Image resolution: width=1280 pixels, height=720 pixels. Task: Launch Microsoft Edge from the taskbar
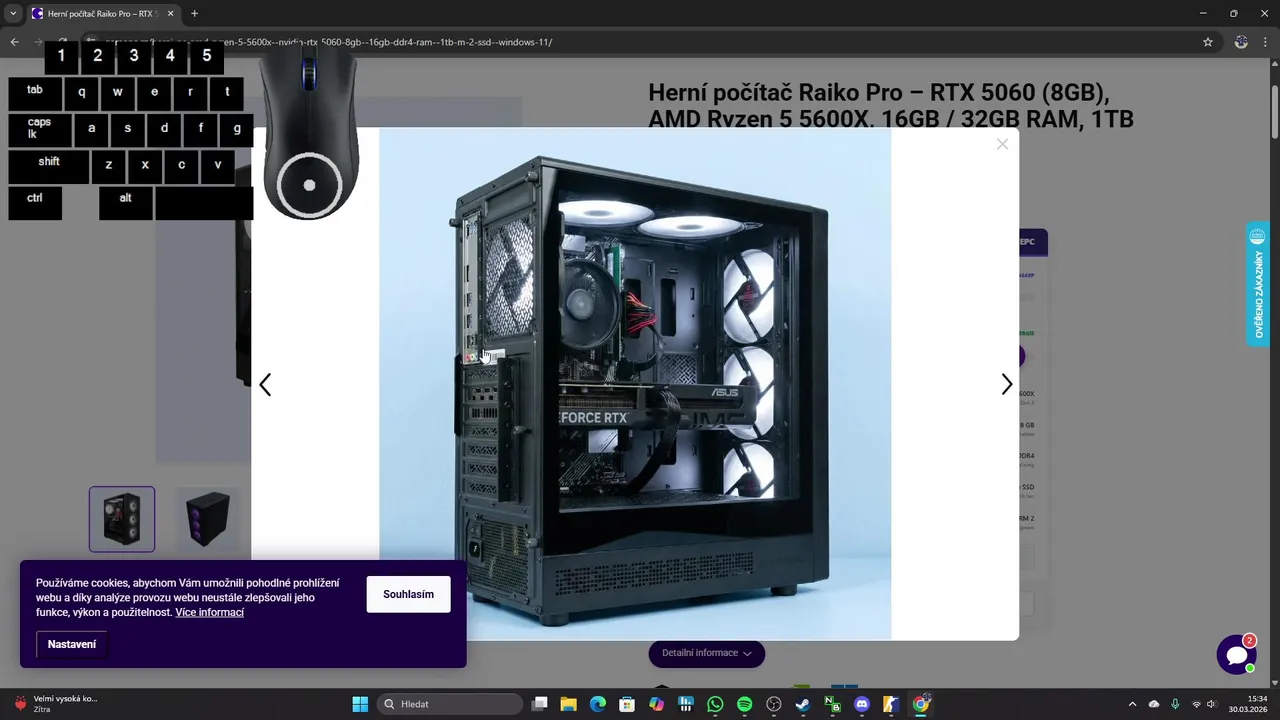[x=598, y=704]
